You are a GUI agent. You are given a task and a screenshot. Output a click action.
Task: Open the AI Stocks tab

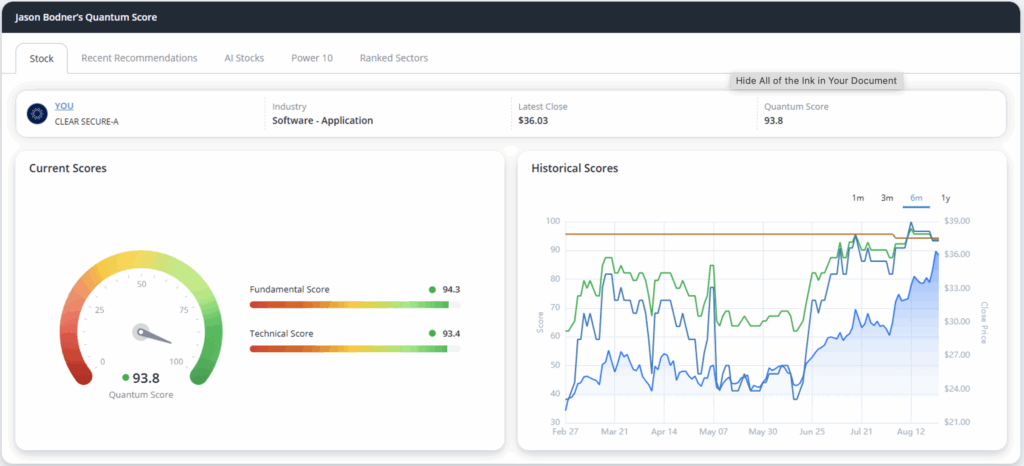(x=244, y=58)
